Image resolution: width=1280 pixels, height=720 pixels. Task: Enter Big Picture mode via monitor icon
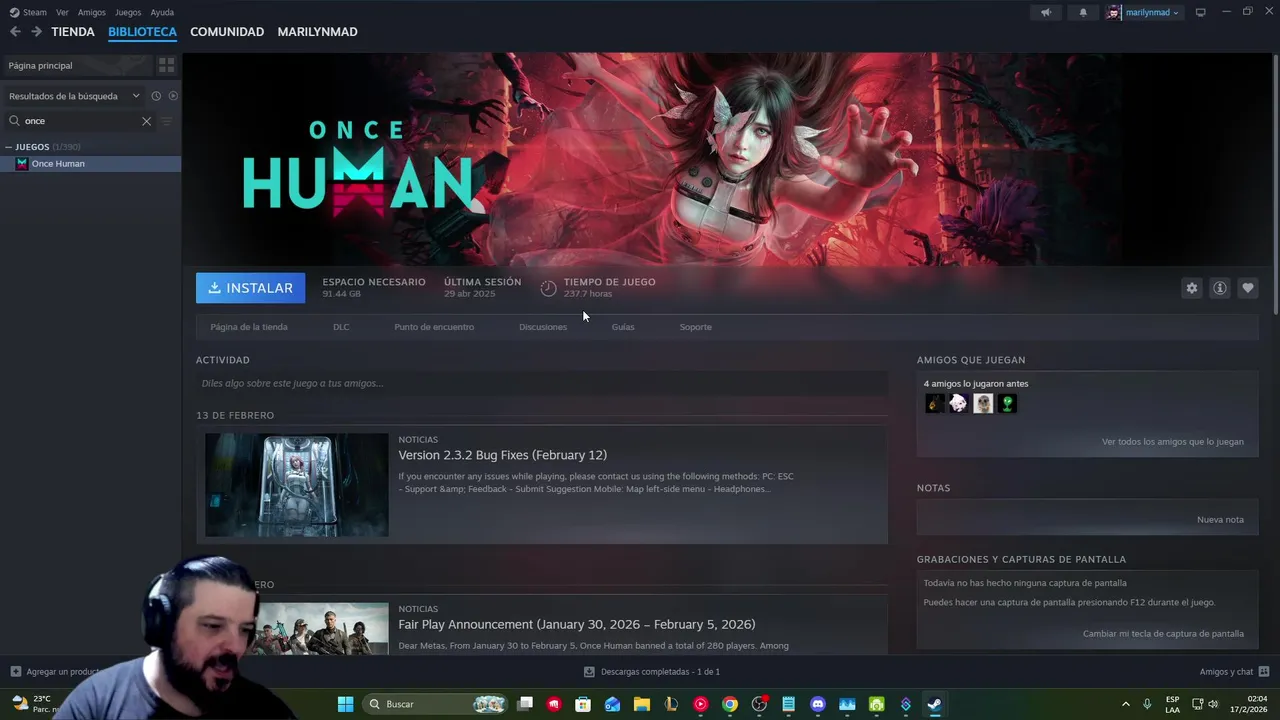tap(1201, 12)
